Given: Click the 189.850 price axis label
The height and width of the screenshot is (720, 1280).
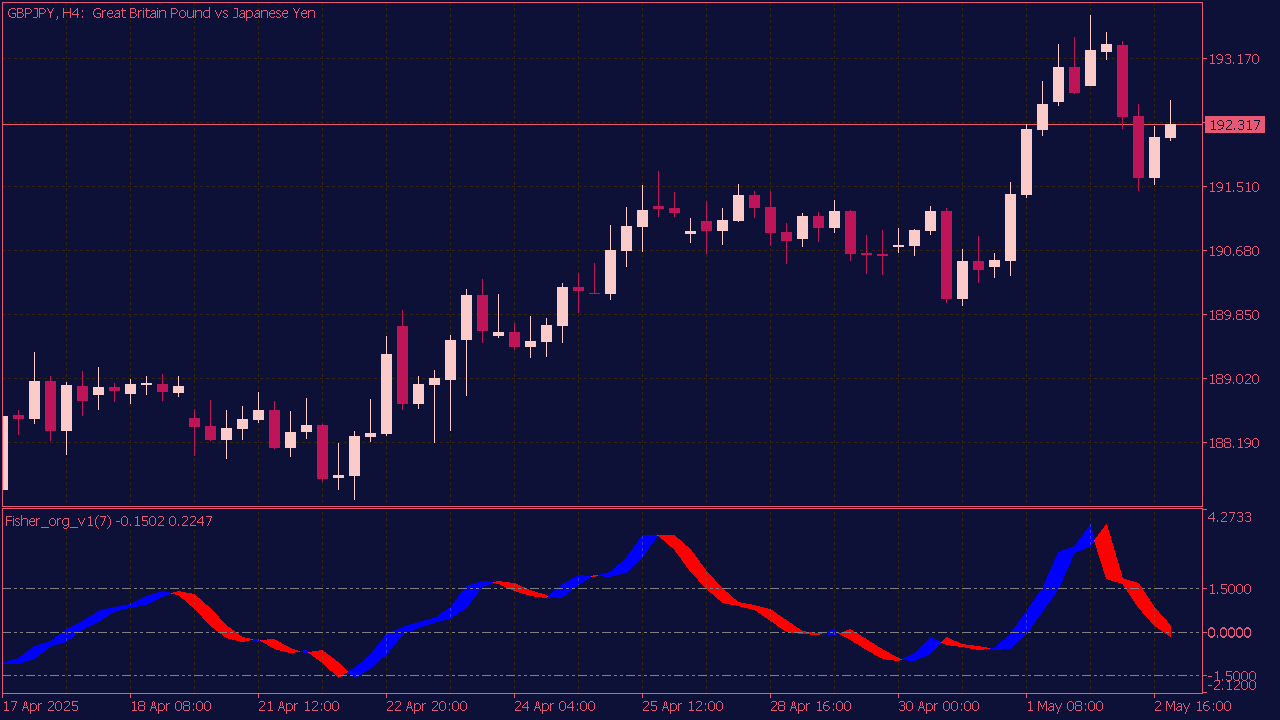Looking at the screenshot, I should coord(1234,315).
